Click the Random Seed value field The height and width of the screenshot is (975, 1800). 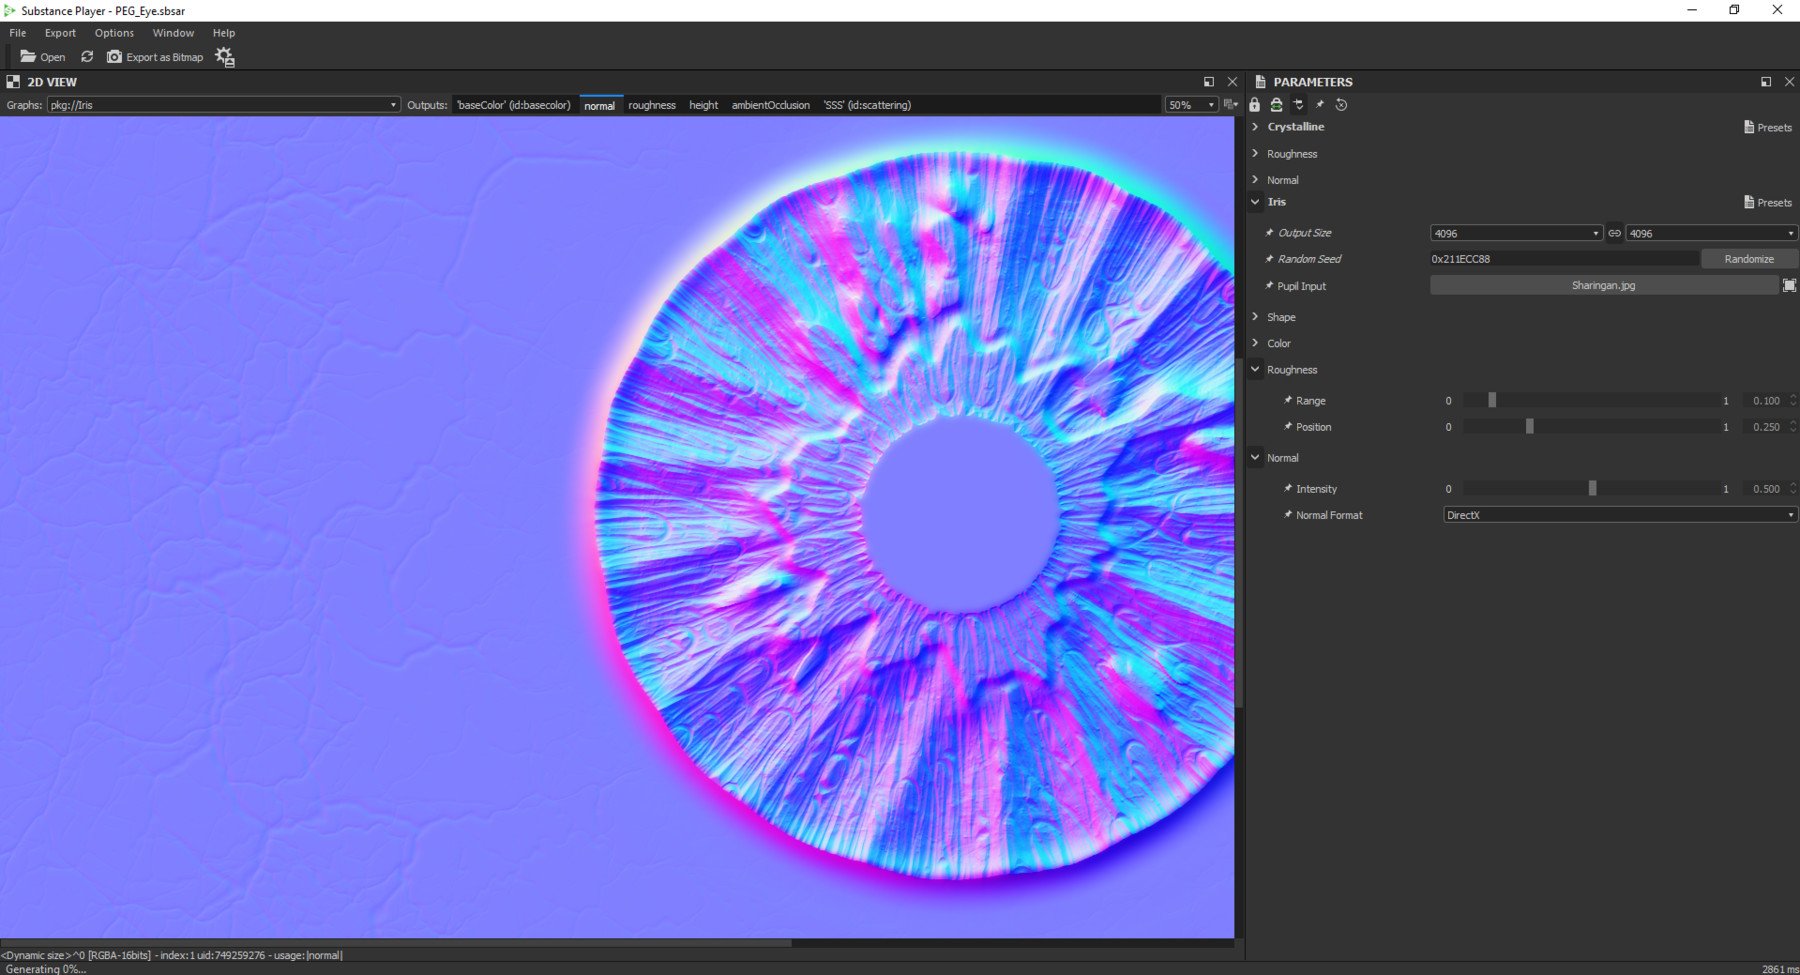pyautogui.click(x=1564, y=259)
